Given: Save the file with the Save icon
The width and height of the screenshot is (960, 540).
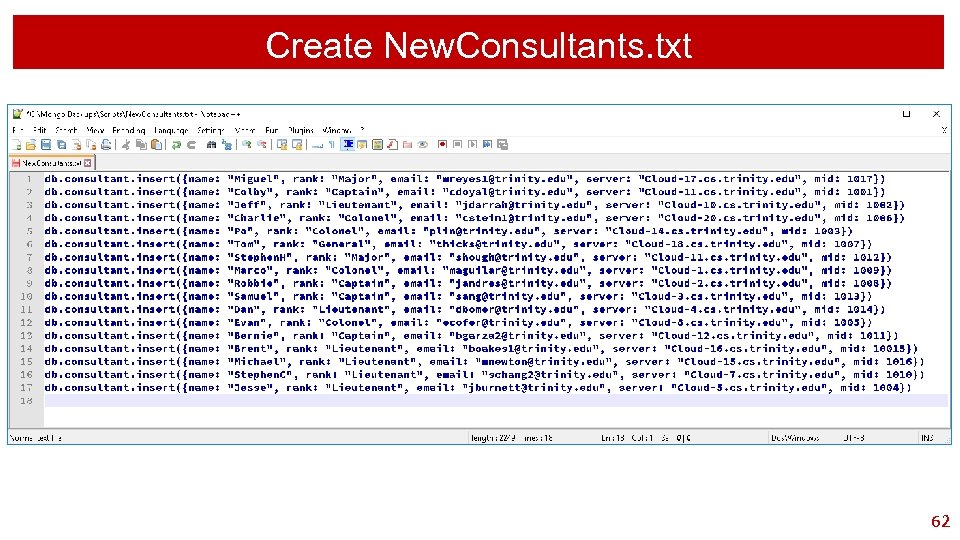Looking at the screenshot, I should [x=46, y=144].
